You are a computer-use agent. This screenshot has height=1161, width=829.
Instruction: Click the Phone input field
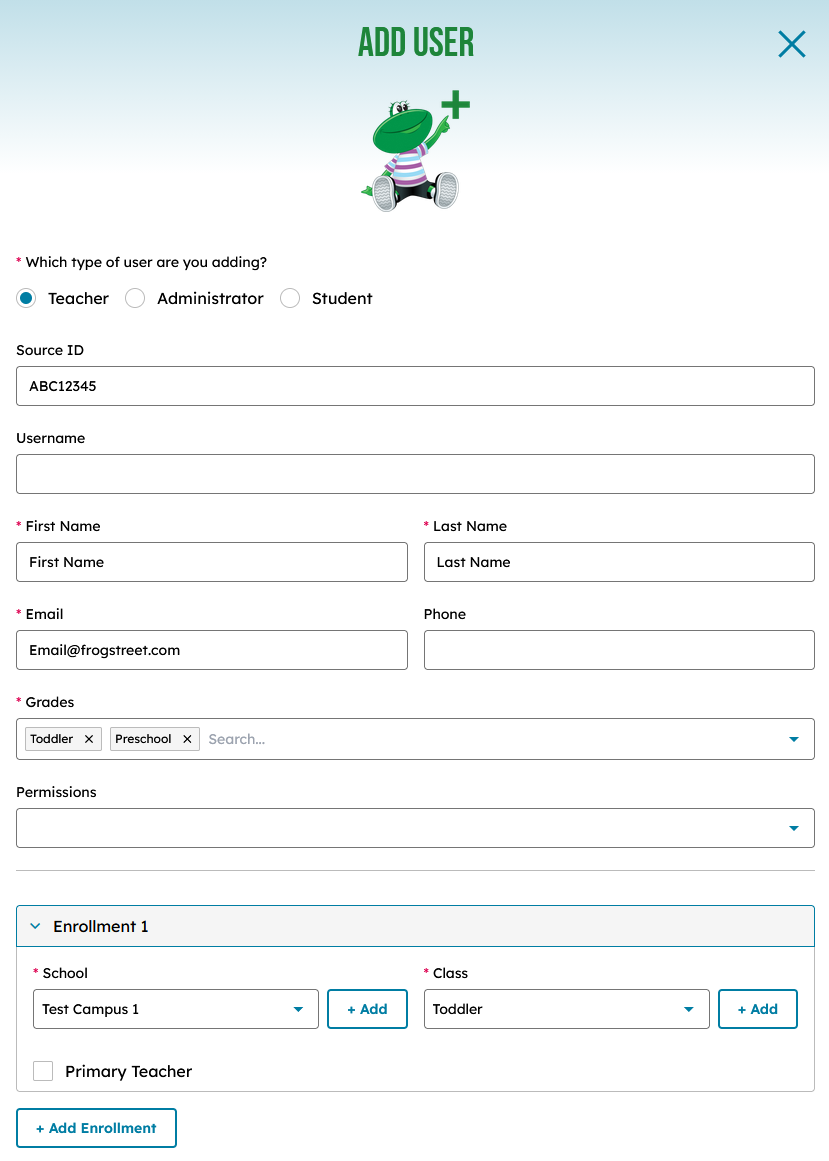(x=619, y=650)
